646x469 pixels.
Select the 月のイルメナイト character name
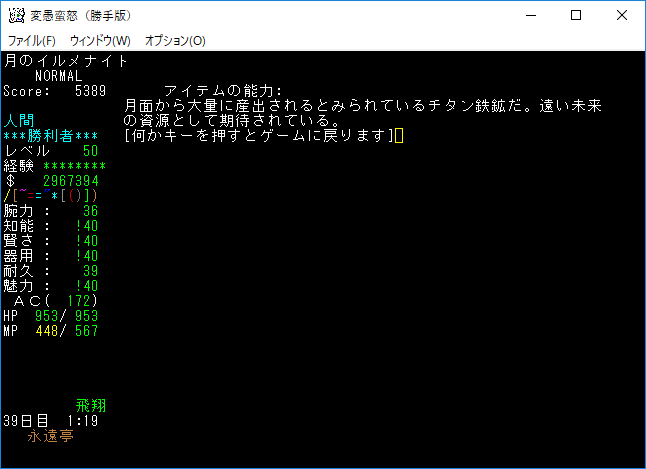(x=66, y=61)
